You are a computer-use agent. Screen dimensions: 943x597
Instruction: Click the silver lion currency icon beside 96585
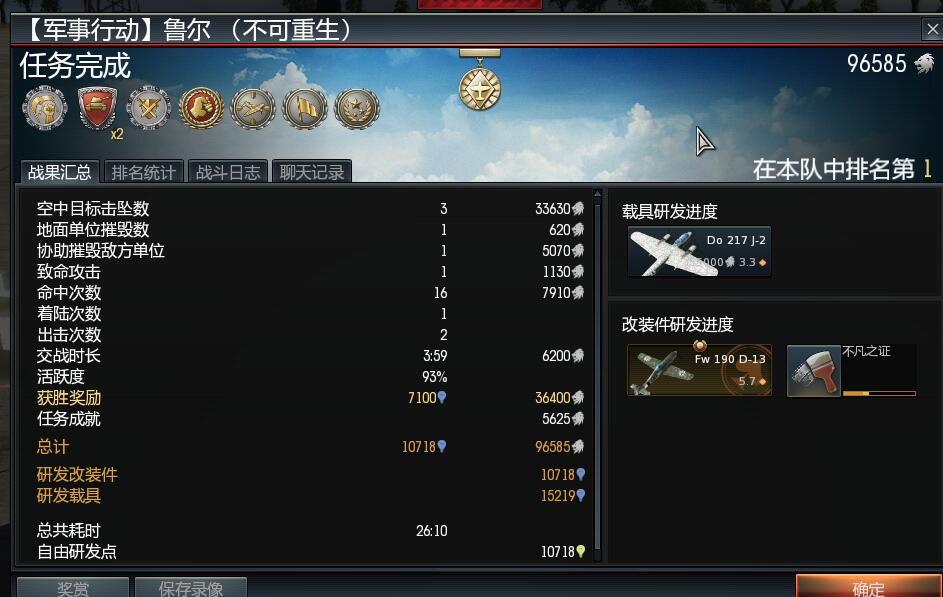924,63
